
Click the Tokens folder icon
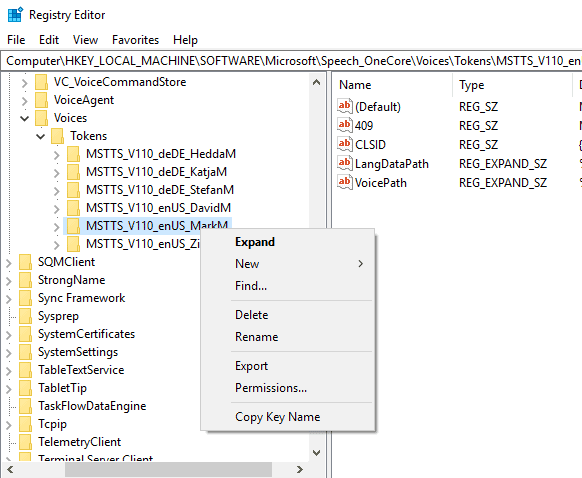click(57, 136)
